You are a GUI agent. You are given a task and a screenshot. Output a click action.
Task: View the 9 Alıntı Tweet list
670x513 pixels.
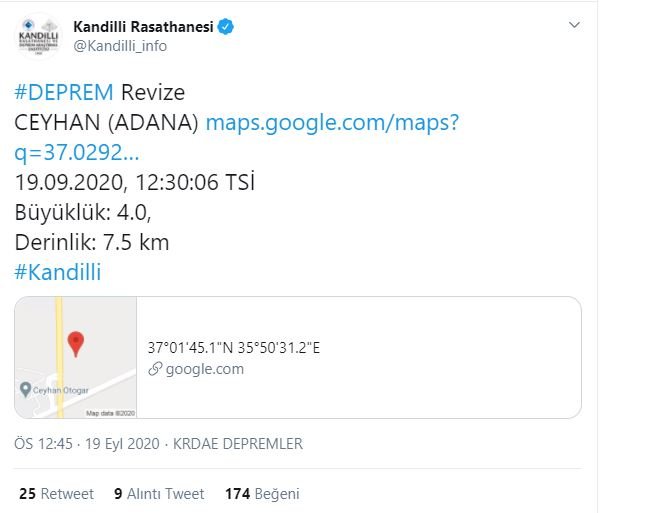coord(159,494)
